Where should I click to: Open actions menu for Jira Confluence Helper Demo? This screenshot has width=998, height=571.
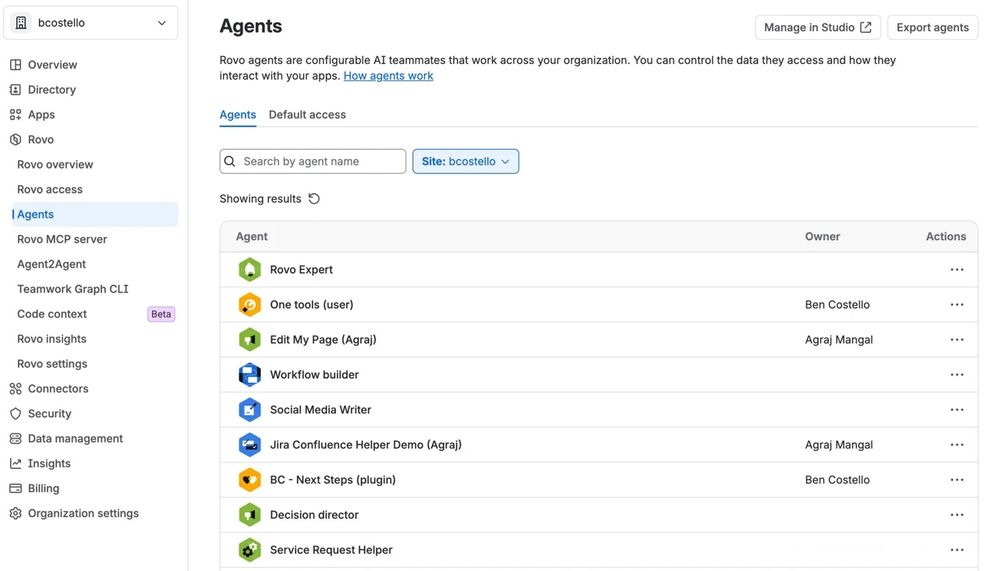pos(957,444)
